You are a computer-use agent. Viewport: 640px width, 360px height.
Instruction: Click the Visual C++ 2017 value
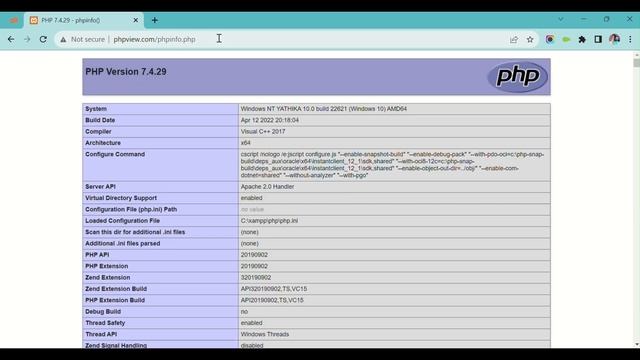point(263,132)
